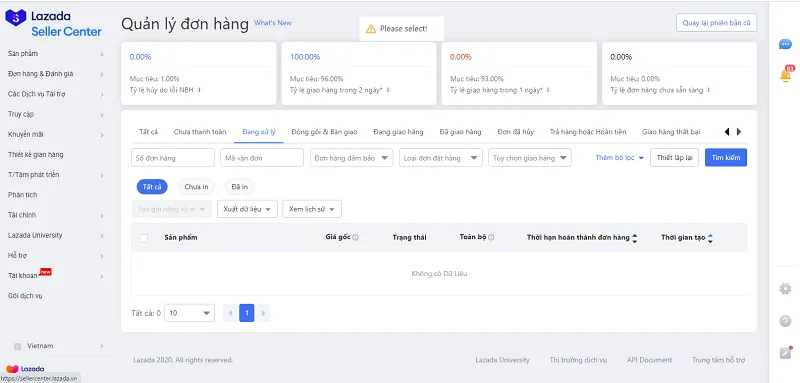Click the Lazada Seller Center logo
Image resolution: width=800 pixels, height=383 pixels.
click(x=53, y=23)
